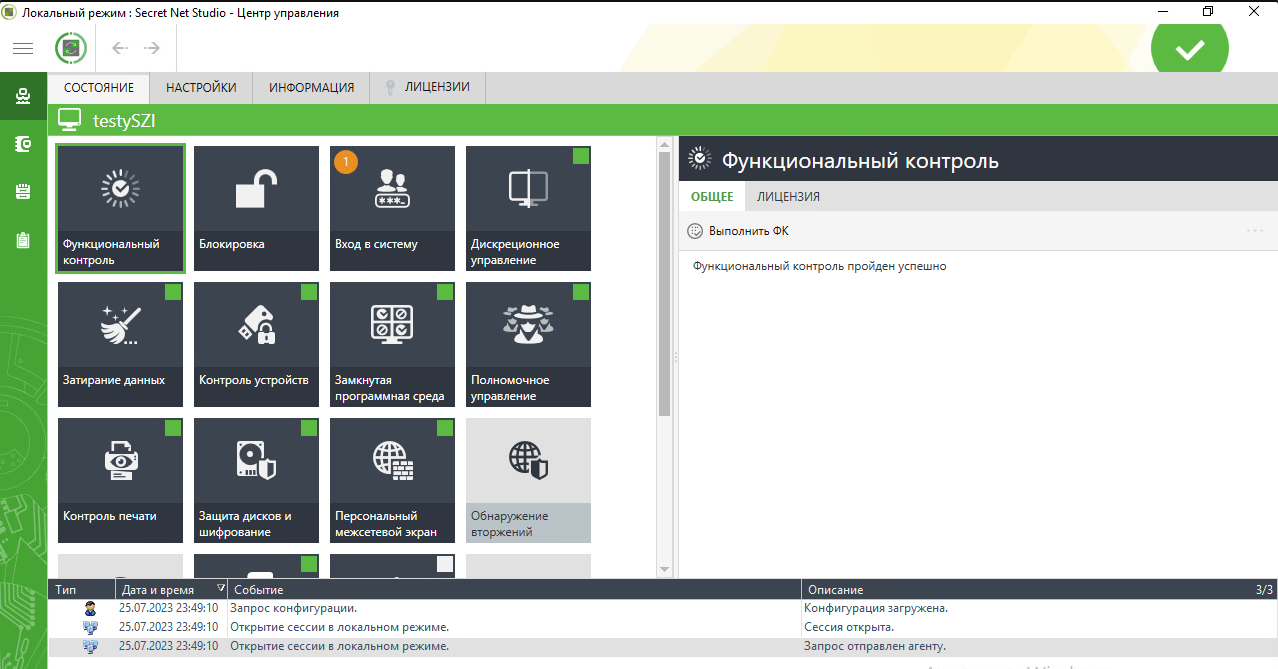The width and height of the screenshot is (1278, 669).
Task: Click the green refresh circle icon
Action: tap(71, 48)
